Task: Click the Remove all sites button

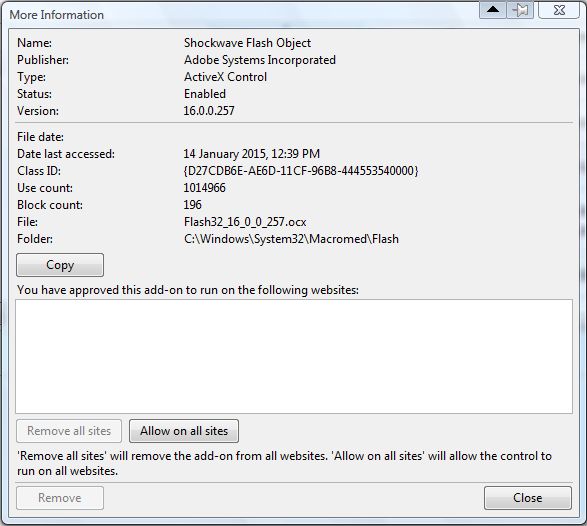Action: pos(69,431)
